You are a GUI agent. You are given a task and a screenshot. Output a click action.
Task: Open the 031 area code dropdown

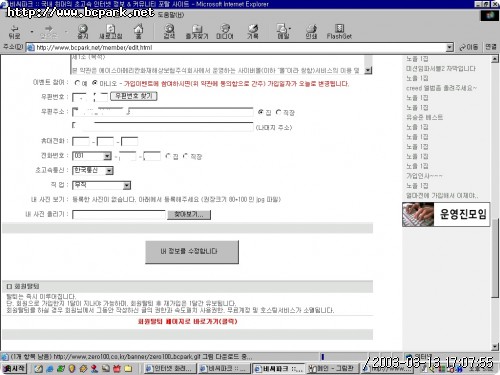pyautogui.click(x=107, y=156)
